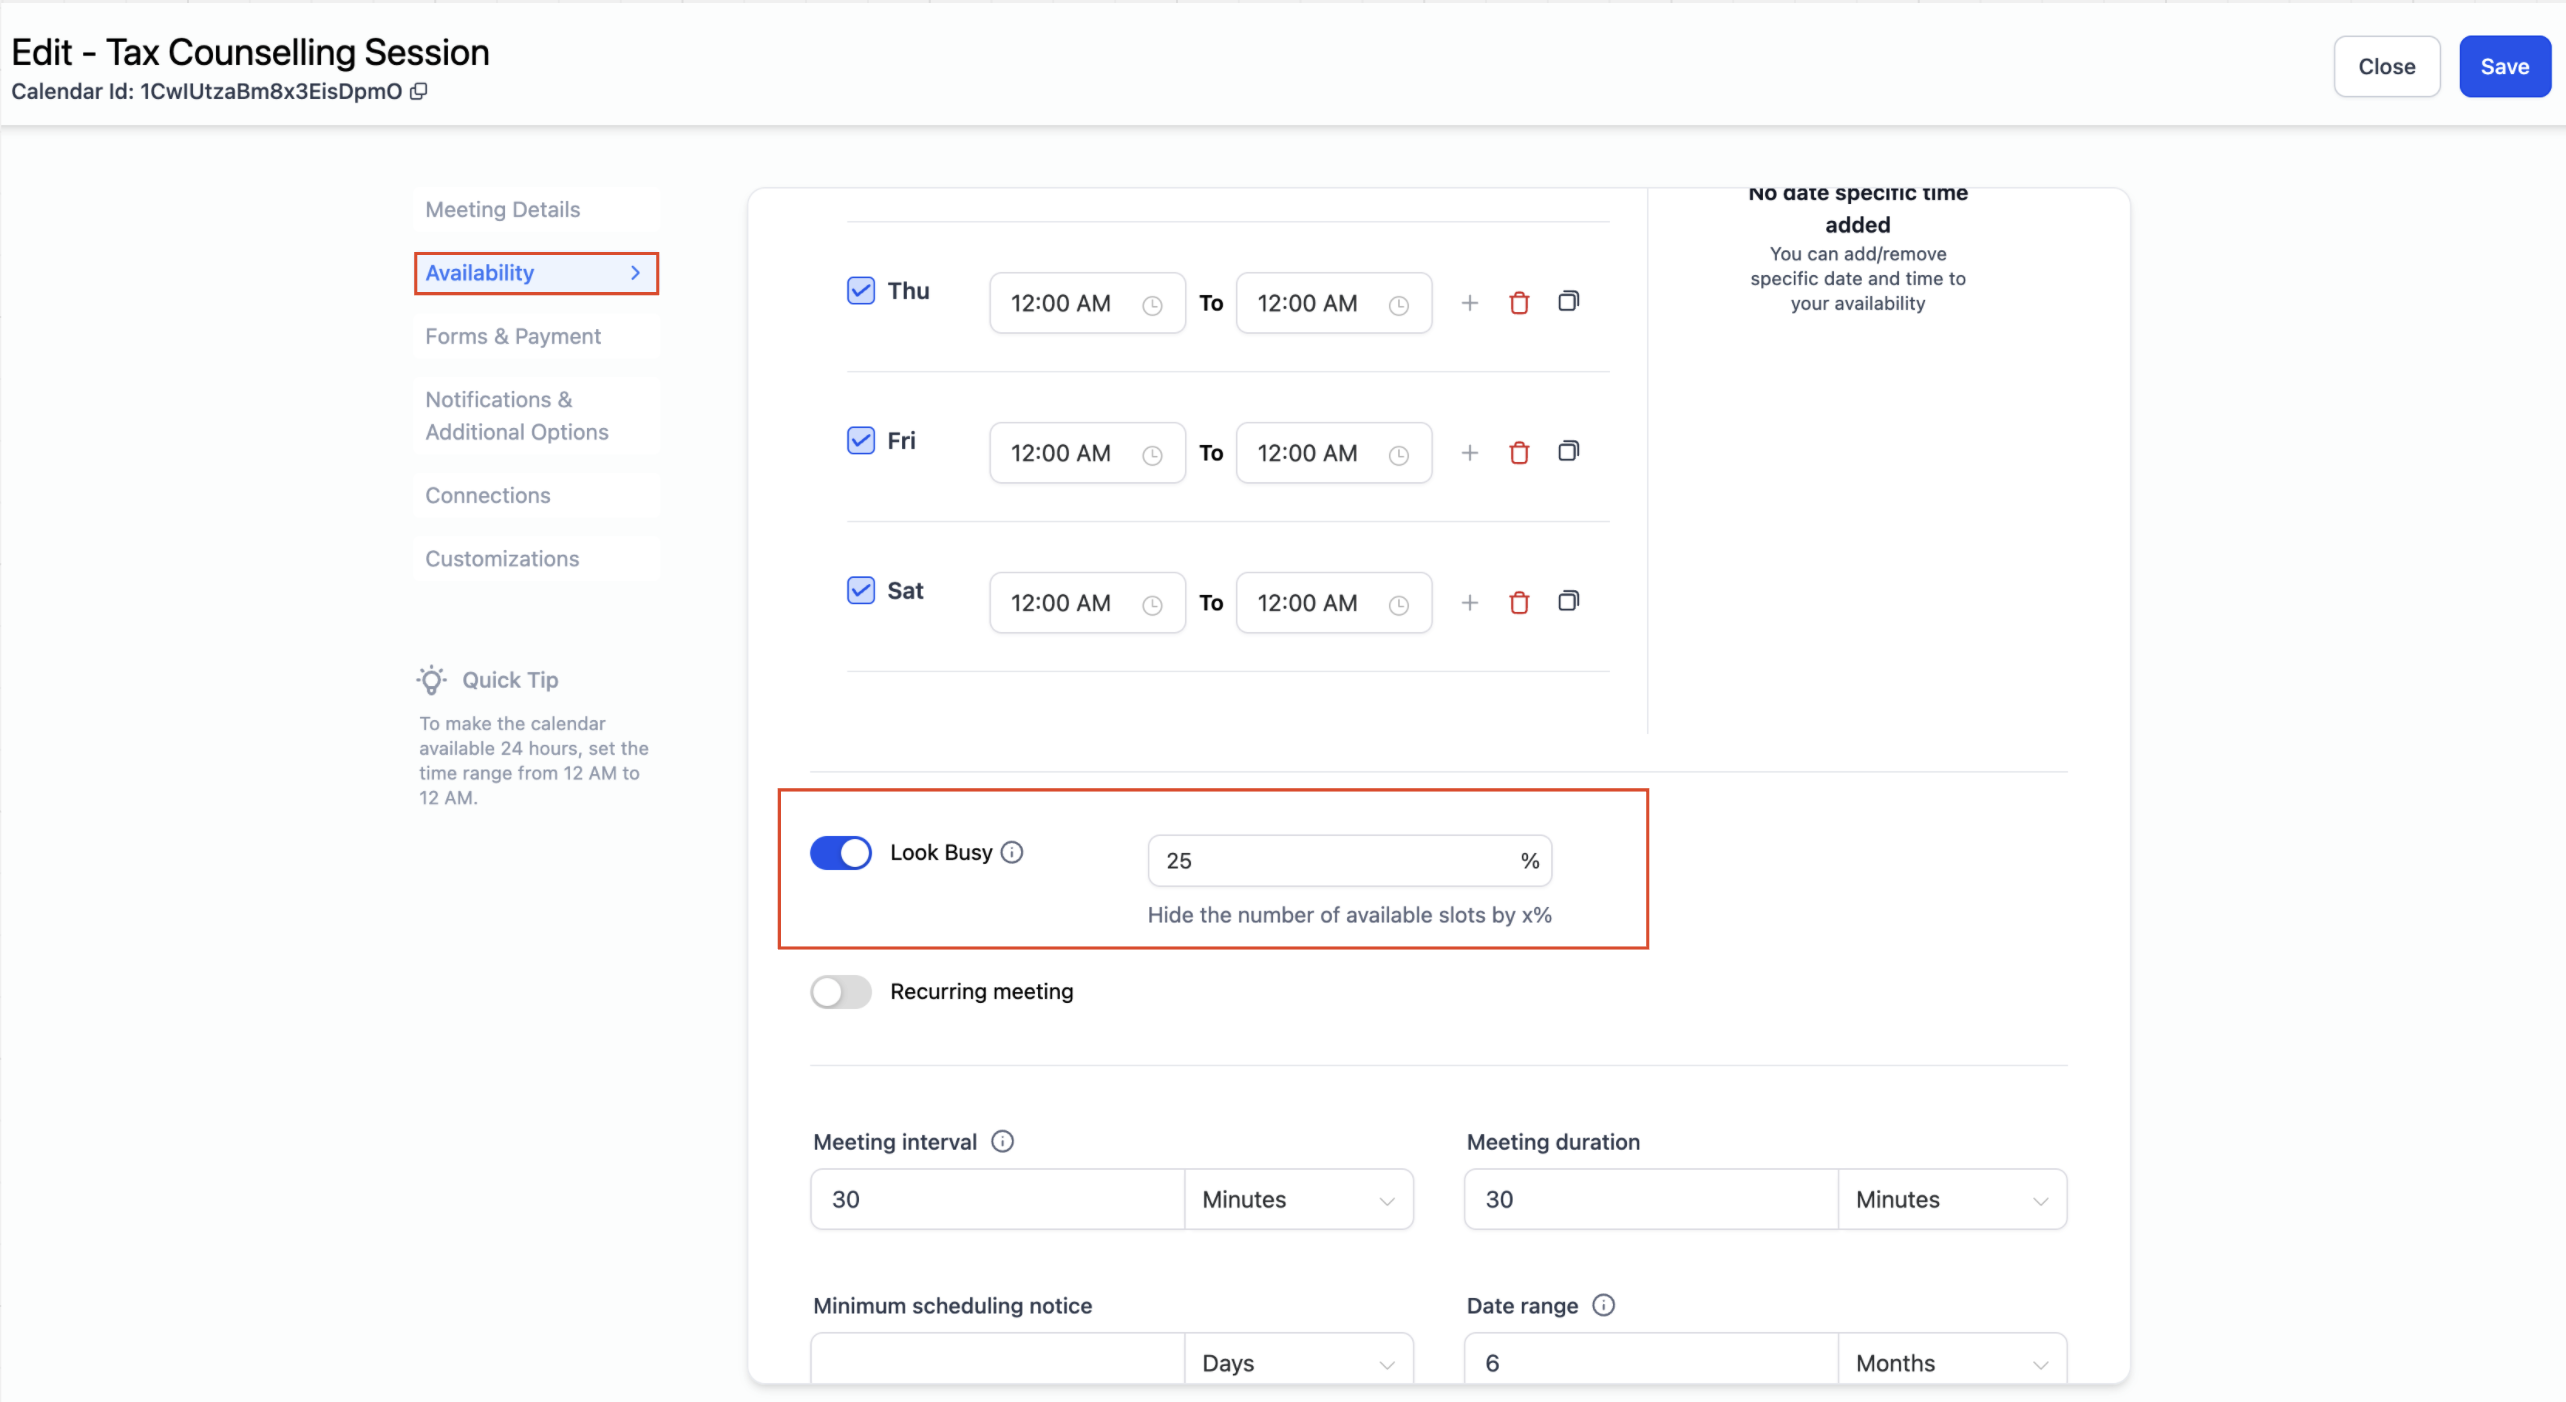This screenshot has width=2566, height=1402.
Task: Open the Meeting interval Minutes dropdown
Action: tap(1297, 1199)
